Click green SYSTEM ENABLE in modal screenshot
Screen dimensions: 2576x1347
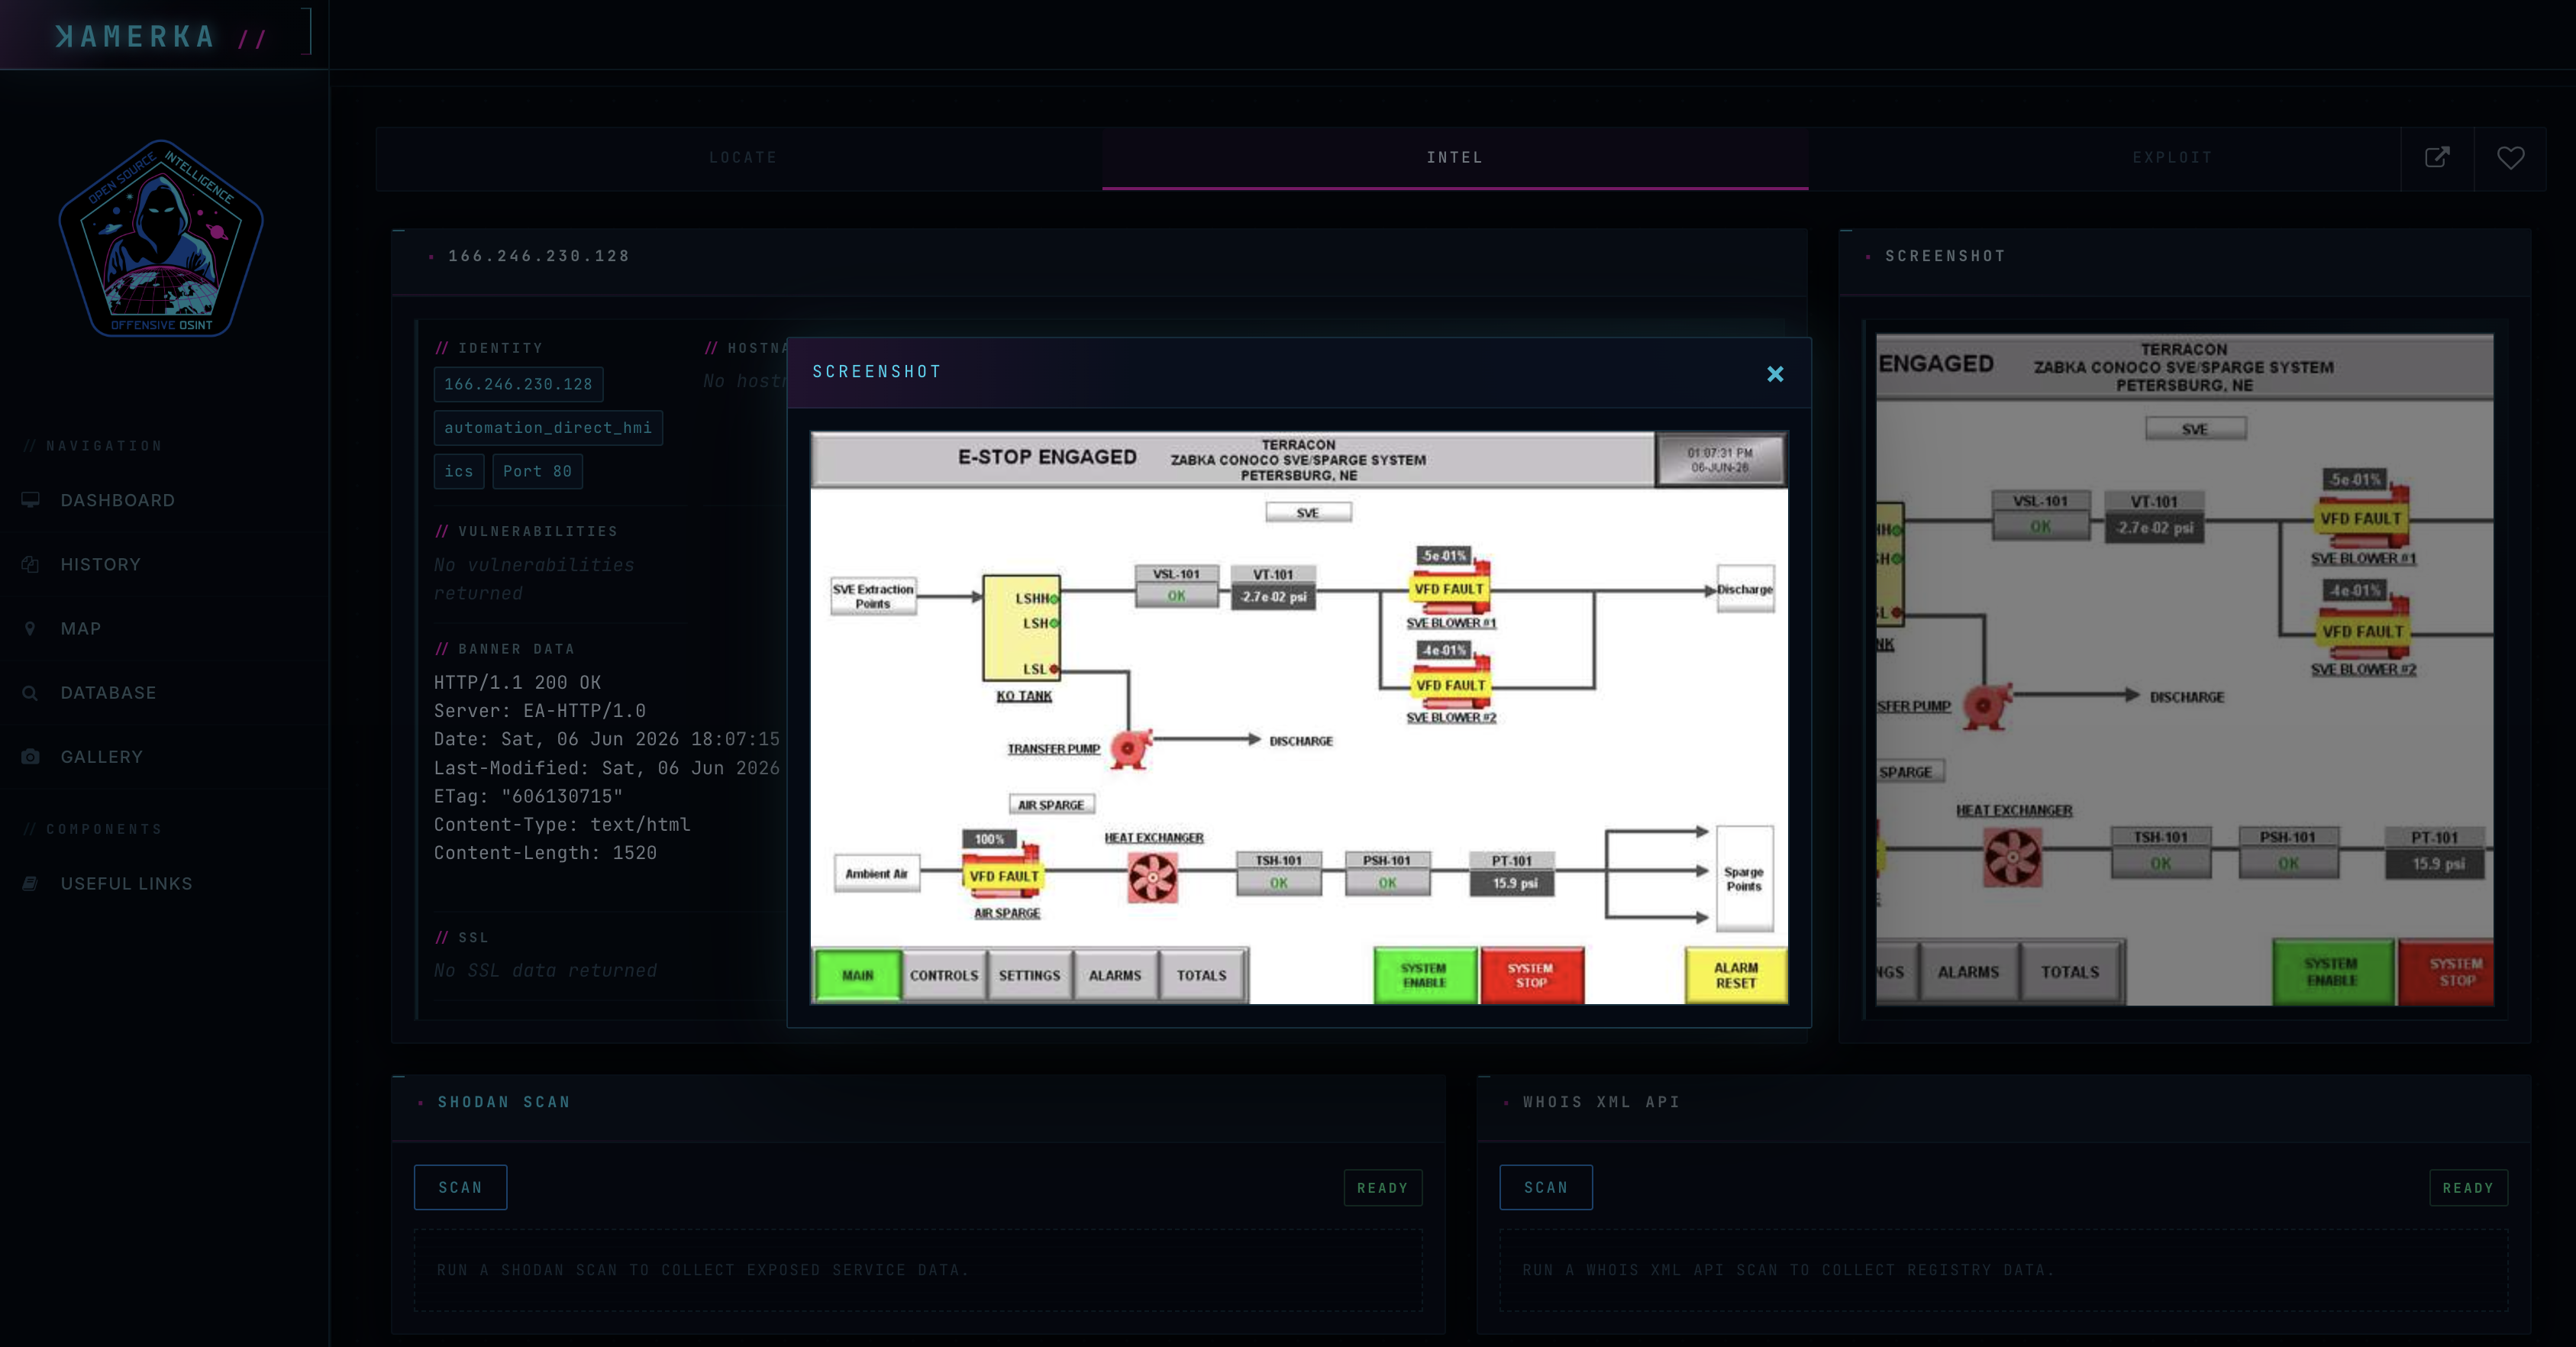[1424, 975]
